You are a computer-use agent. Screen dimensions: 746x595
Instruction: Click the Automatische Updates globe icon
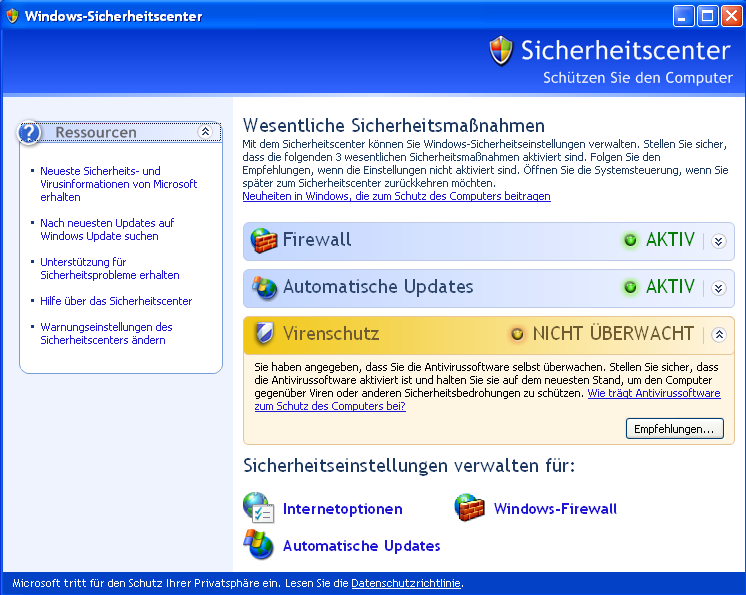(264, 288)
